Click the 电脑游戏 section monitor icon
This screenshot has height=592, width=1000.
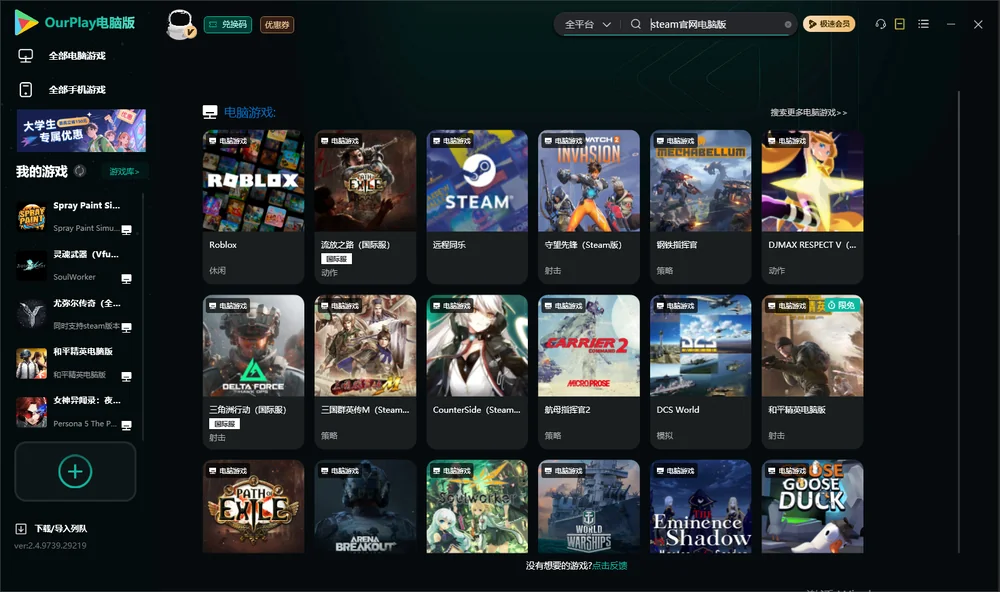coord(210,112)
